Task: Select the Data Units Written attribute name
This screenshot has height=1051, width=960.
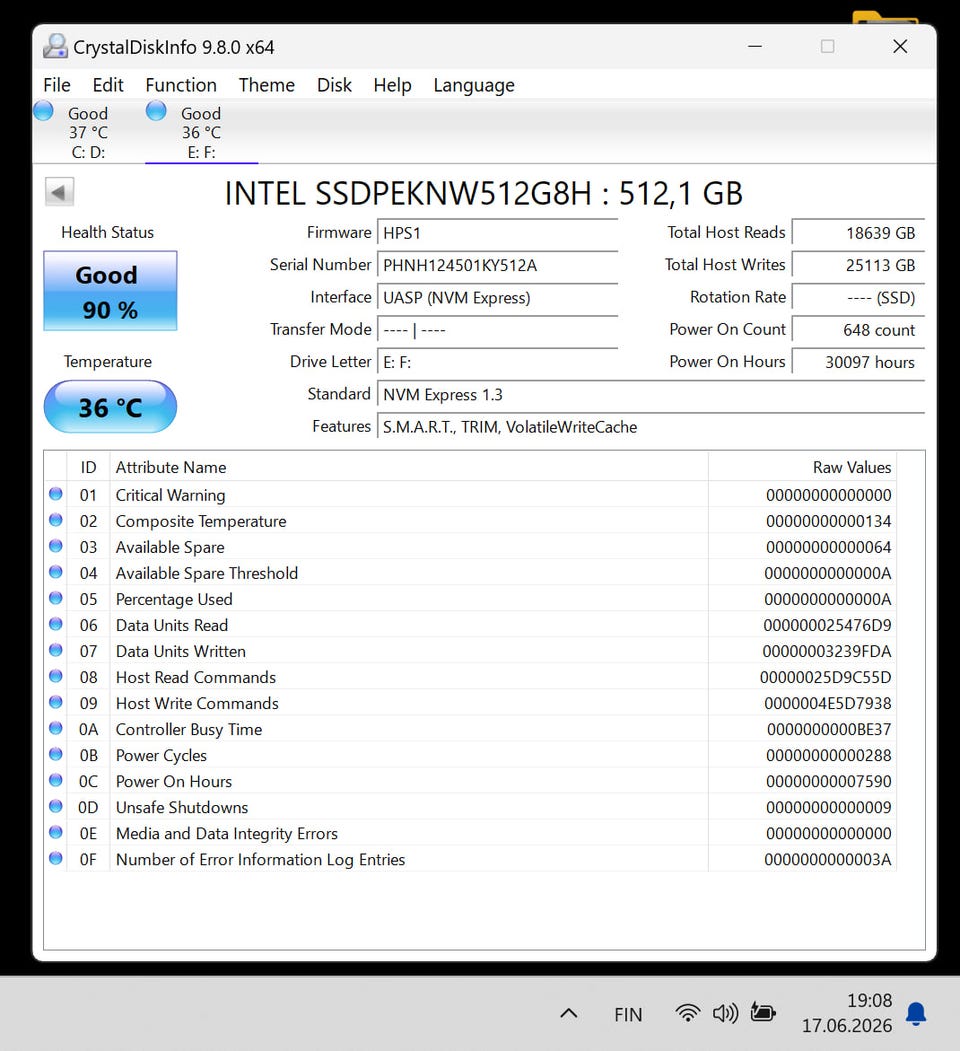Action: [x=180, y=652]
